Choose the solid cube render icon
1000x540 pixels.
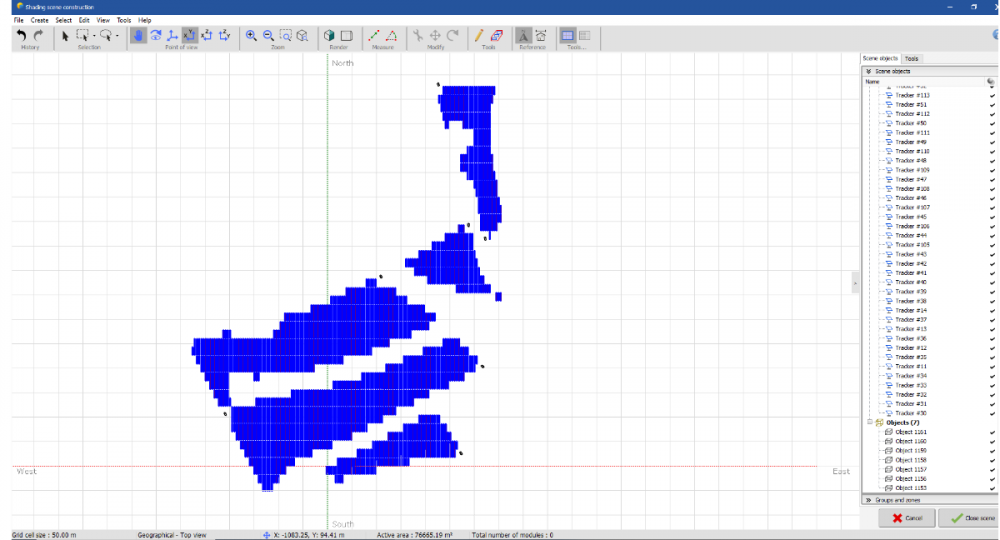(x=329, y=35)
